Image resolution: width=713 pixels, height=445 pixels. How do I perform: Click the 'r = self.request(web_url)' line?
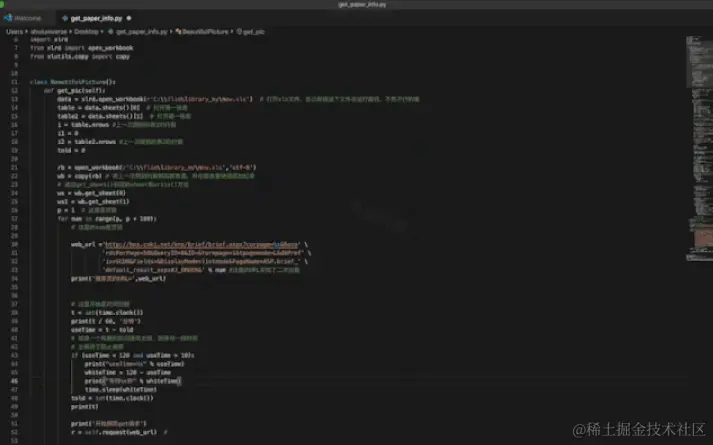click(x=114, y=432)
